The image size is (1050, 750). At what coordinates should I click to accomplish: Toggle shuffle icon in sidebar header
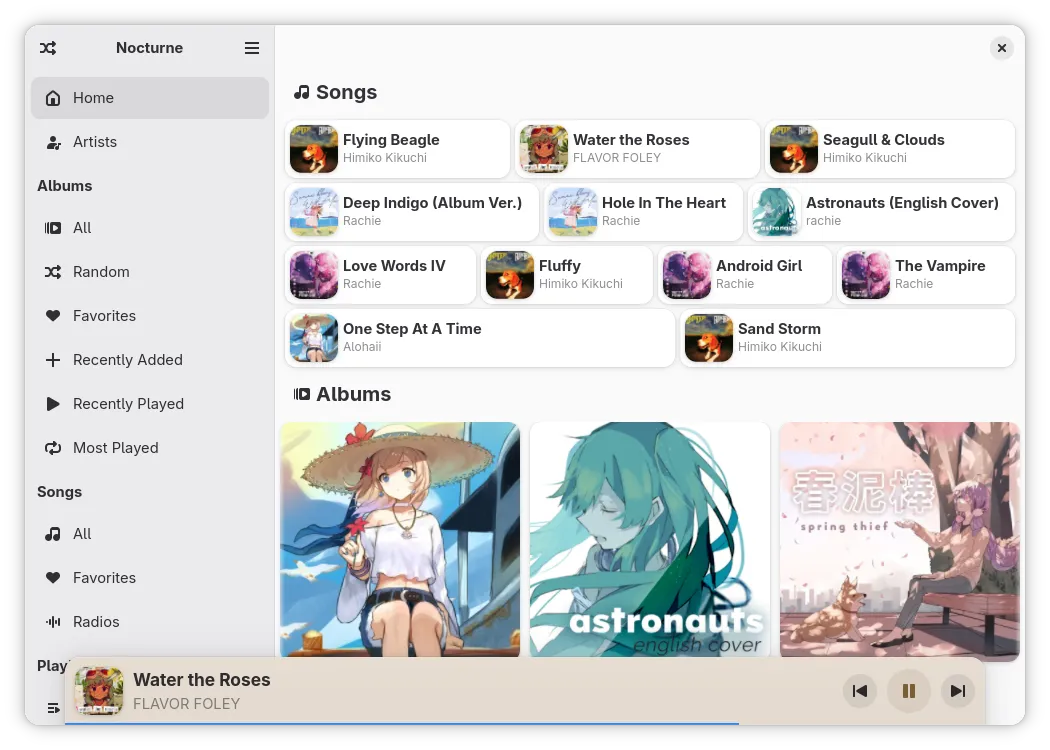(x=48, y=48)
